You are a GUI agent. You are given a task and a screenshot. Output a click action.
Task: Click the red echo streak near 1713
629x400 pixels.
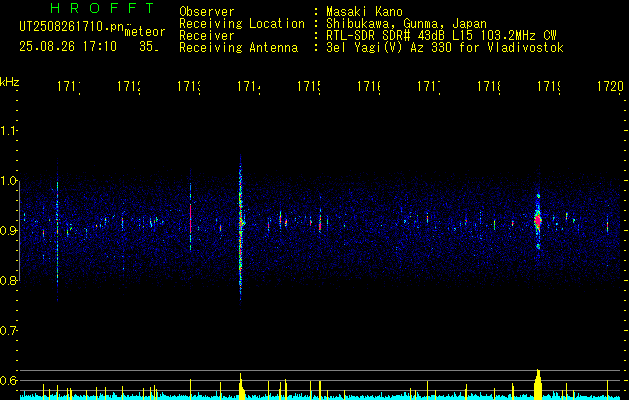point(191,219)
